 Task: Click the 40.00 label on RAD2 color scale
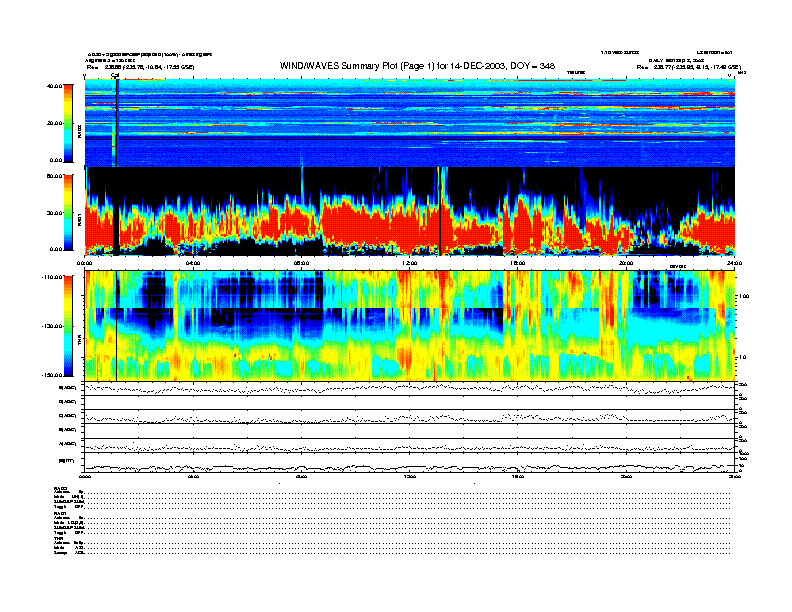point(55,86)
